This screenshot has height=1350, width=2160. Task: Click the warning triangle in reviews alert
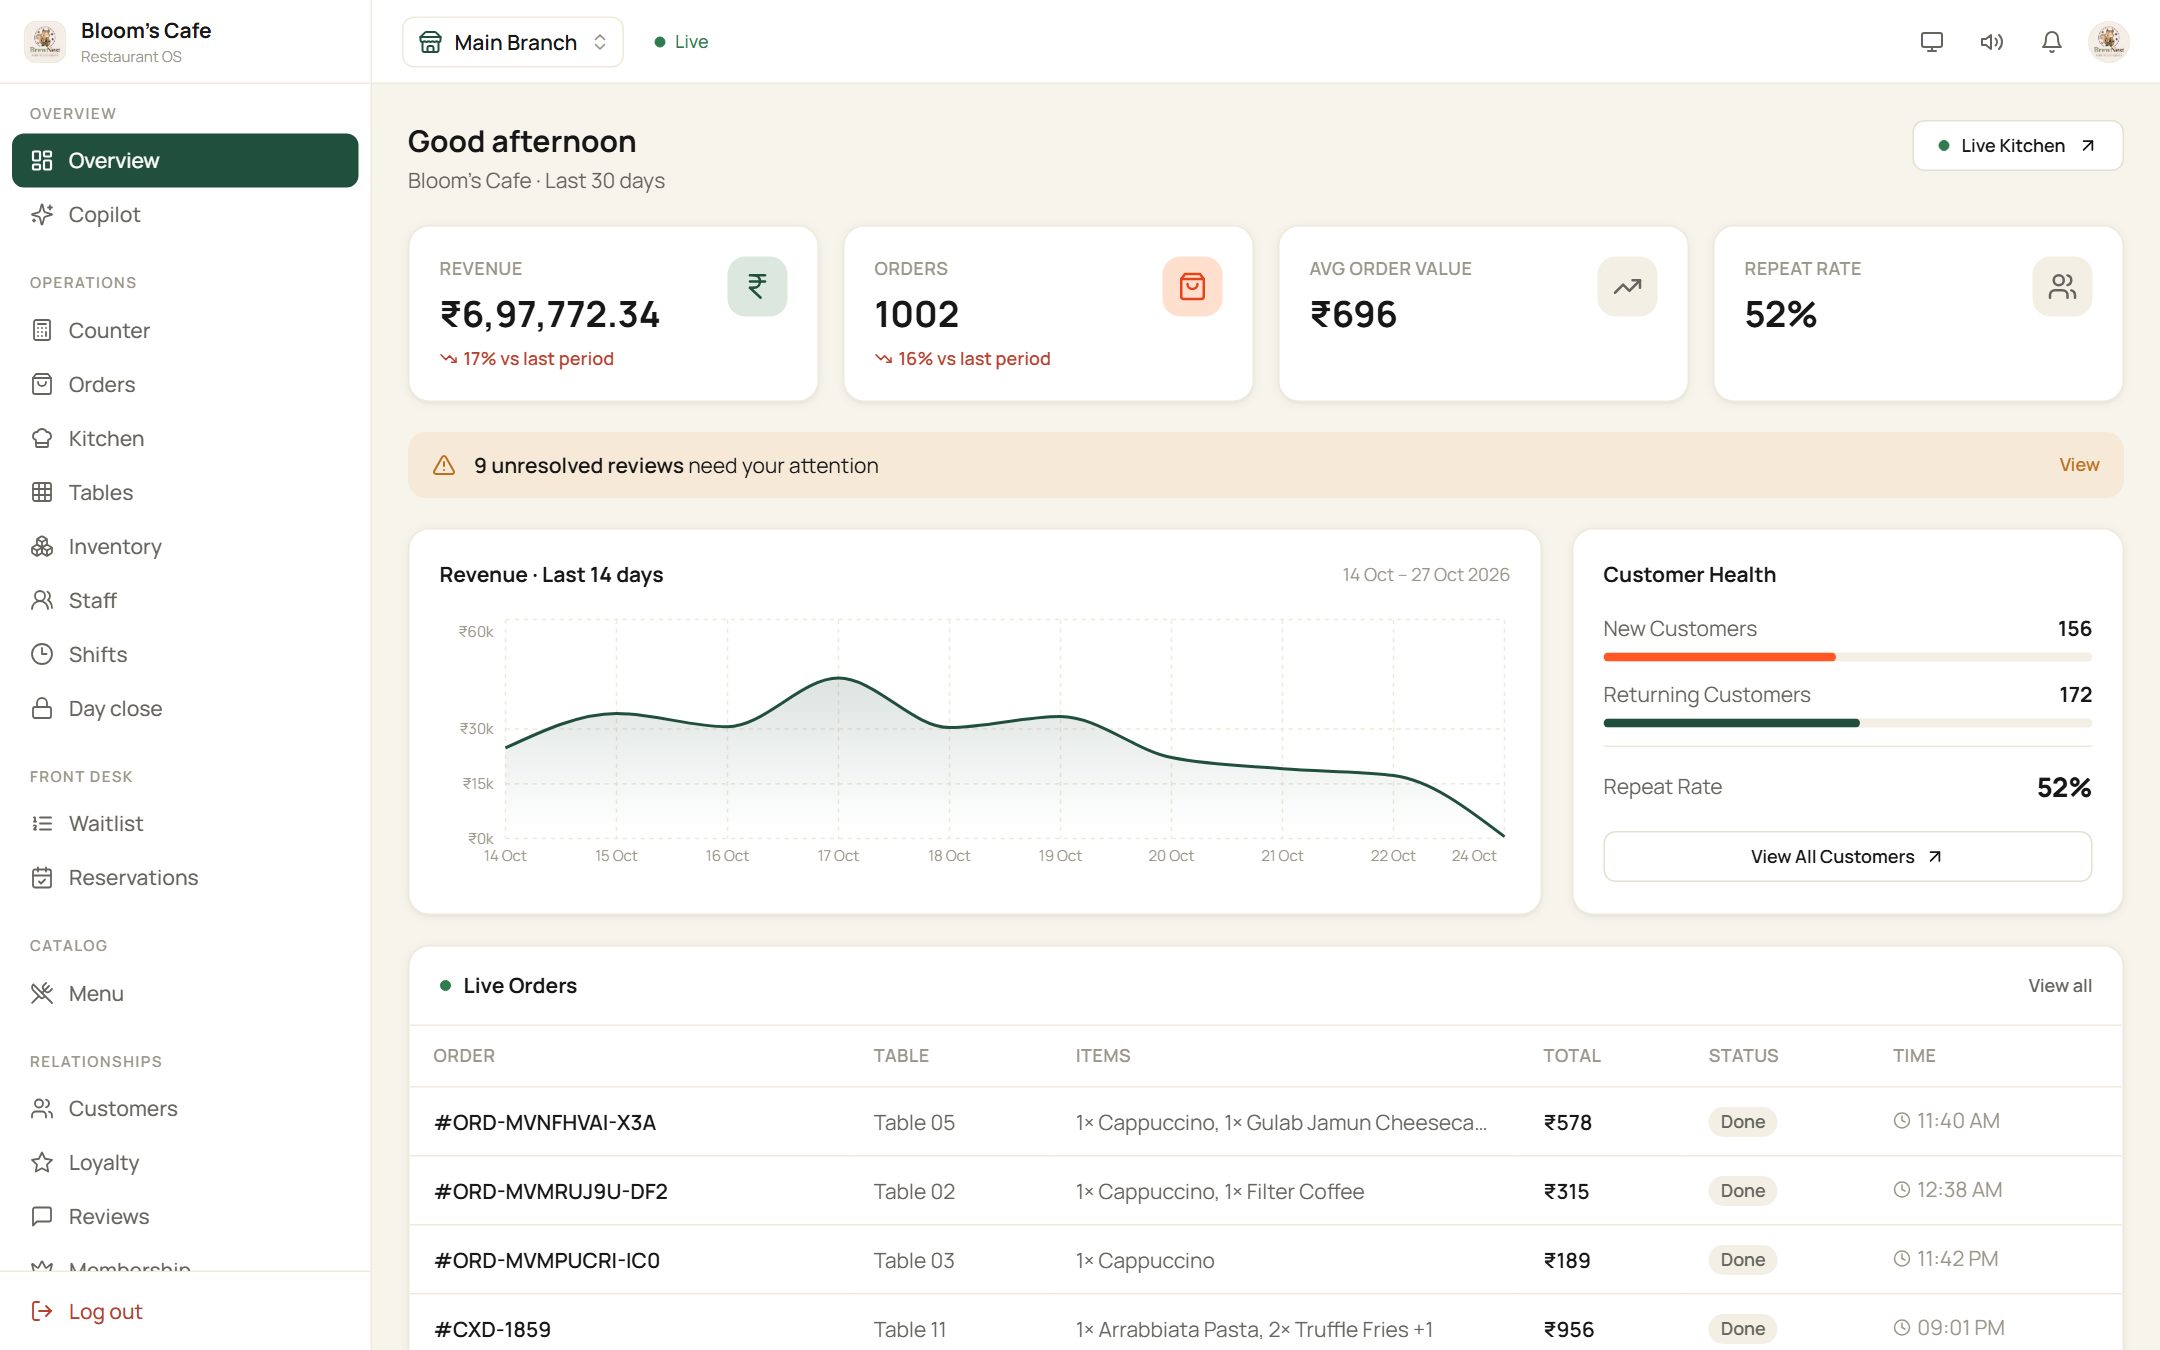(444, 466)
